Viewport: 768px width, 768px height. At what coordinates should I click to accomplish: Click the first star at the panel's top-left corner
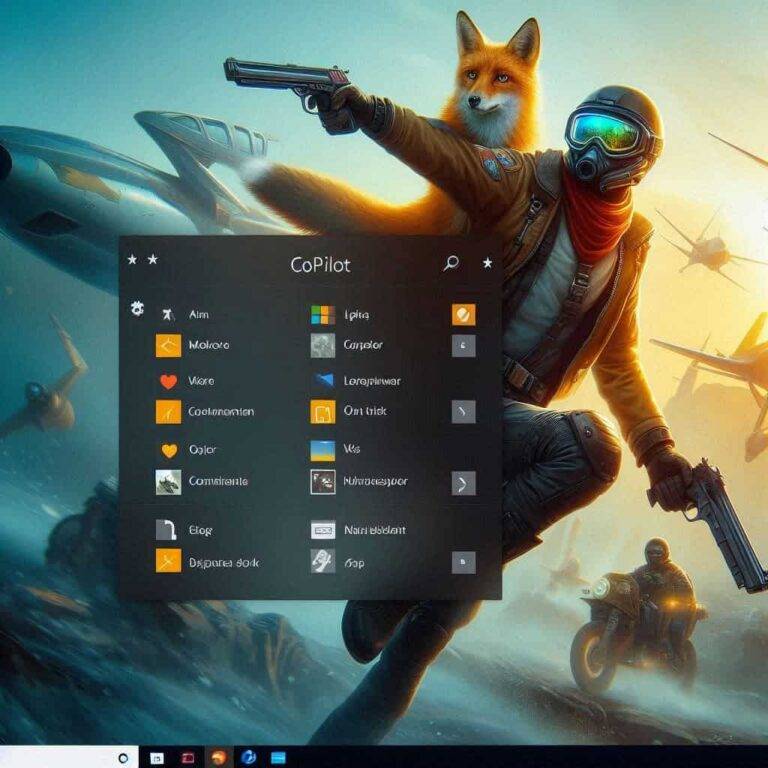tap(132, 259)
